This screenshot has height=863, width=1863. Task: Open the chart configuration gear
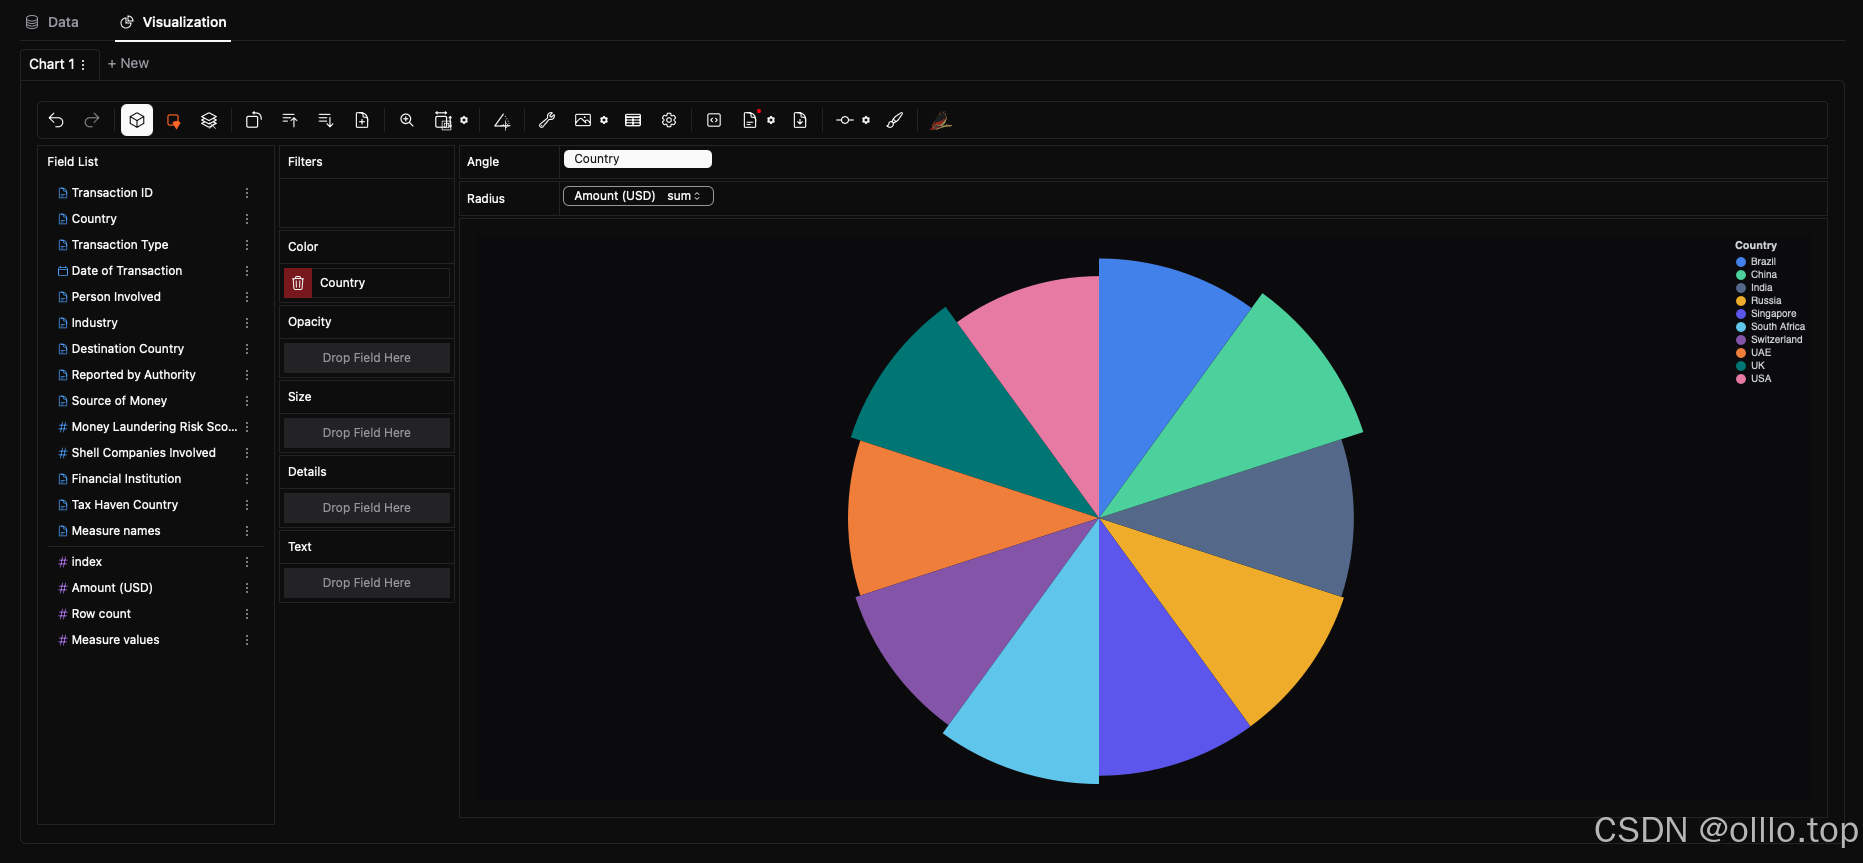click(669, 120)
